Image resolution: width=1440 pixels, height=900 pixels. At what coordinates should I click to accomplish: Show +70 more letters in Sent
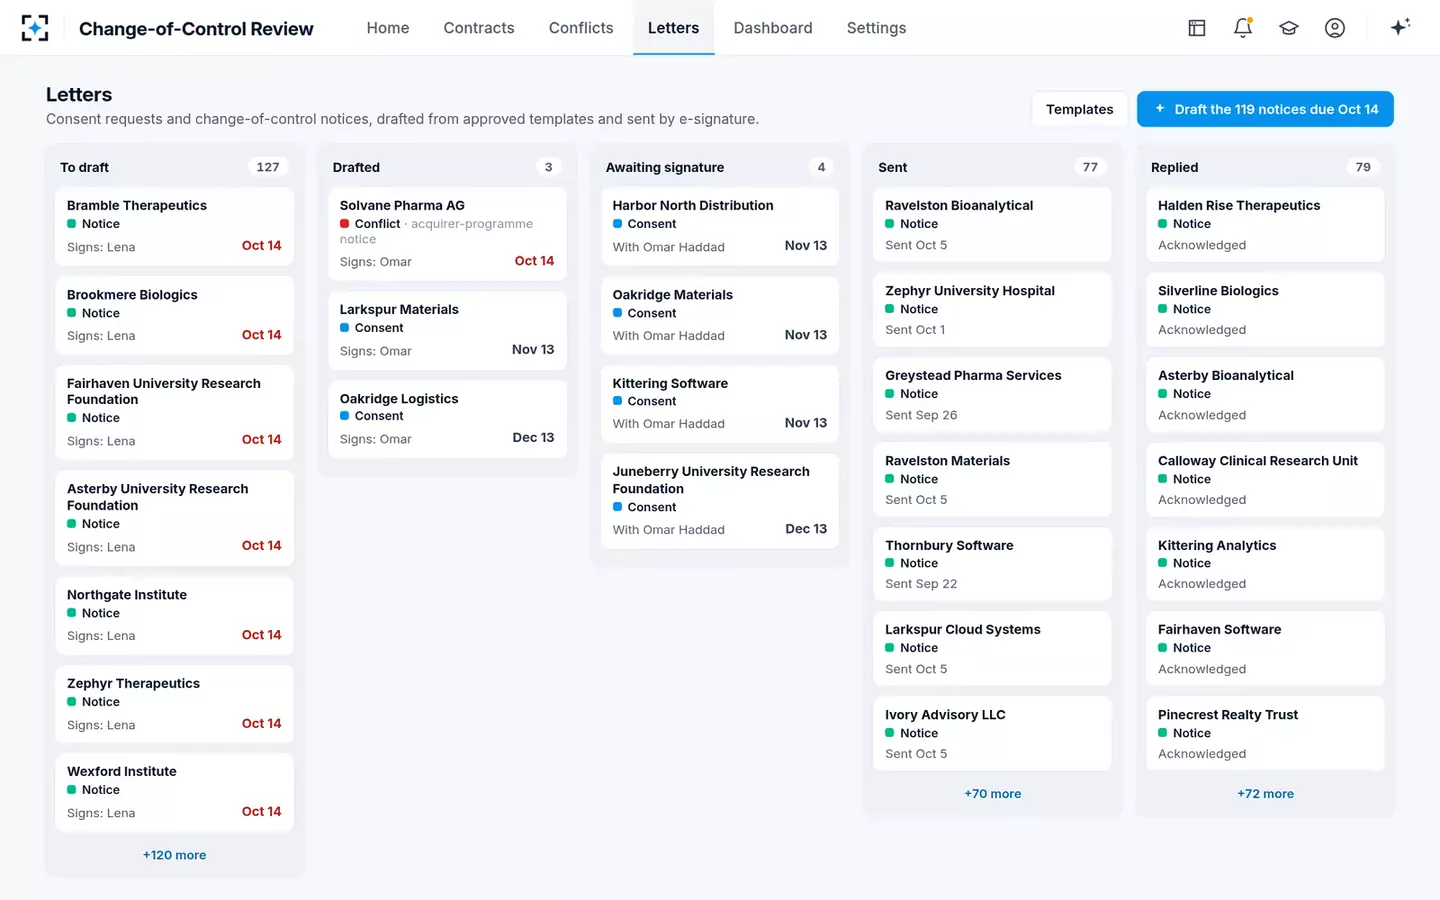click(993, 794)
